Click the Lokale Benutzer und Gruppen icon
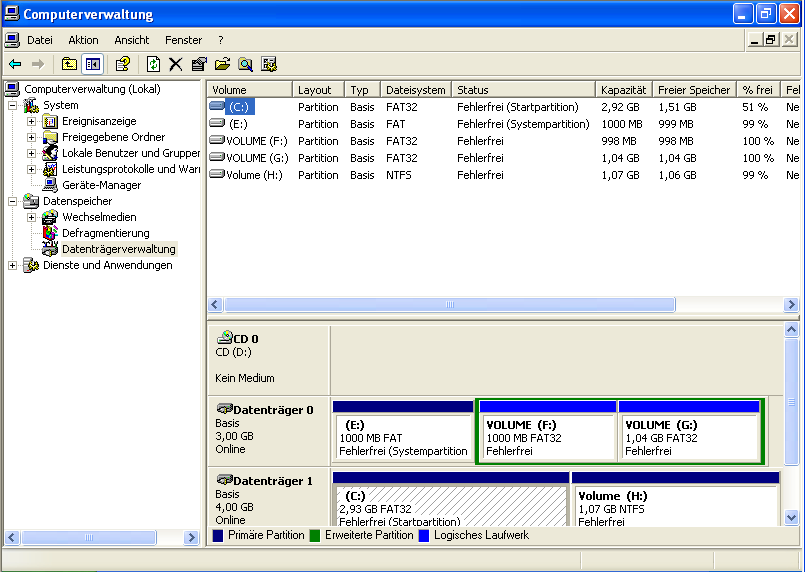The height and width of the screenshot is (572, 805). (x=50, y=153)
